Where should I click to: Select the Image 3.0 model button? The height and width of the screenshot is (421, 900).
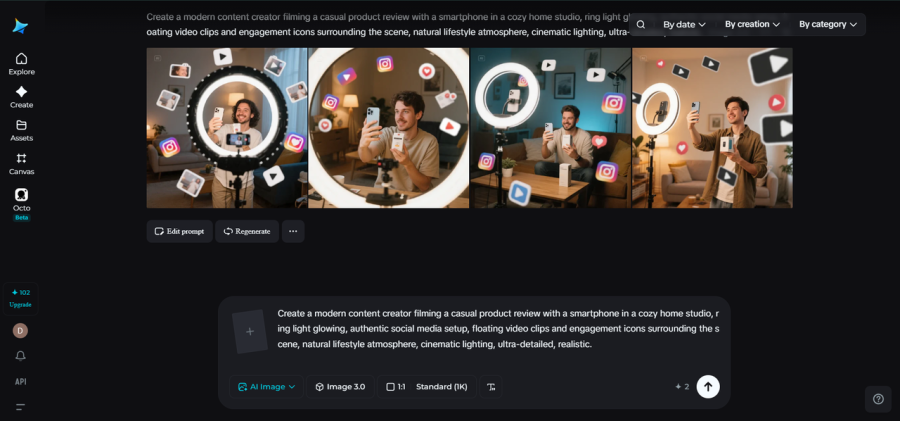(340, 387)
